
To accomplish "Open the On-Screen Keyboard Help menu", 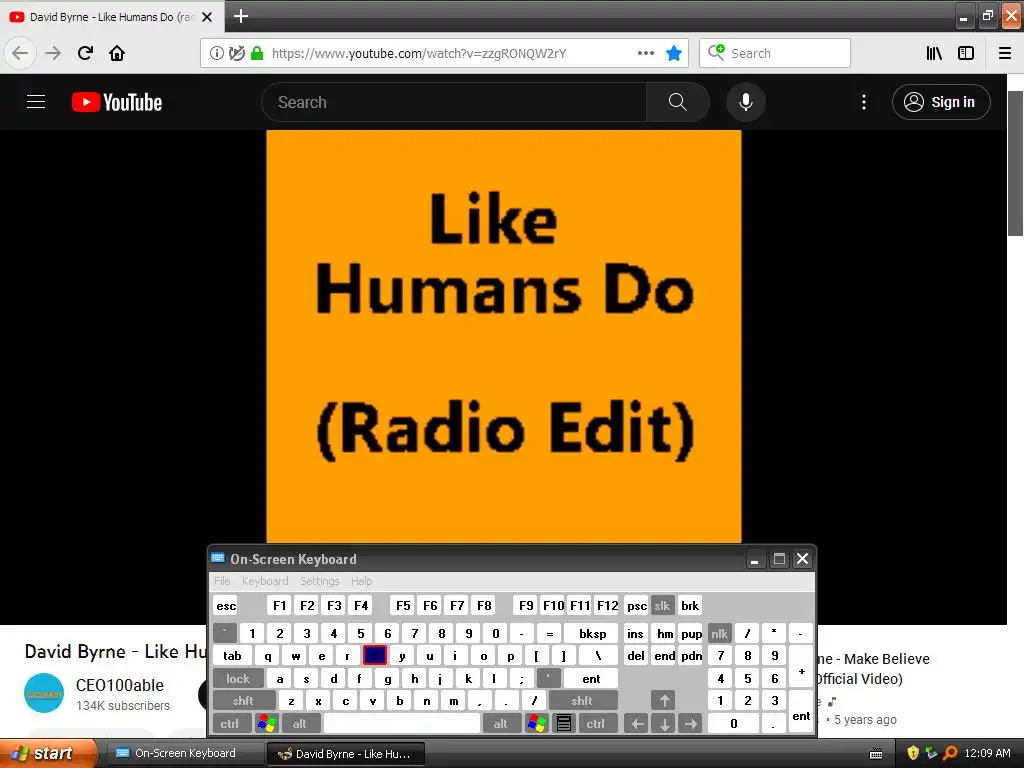I will [x=361, y=581].
